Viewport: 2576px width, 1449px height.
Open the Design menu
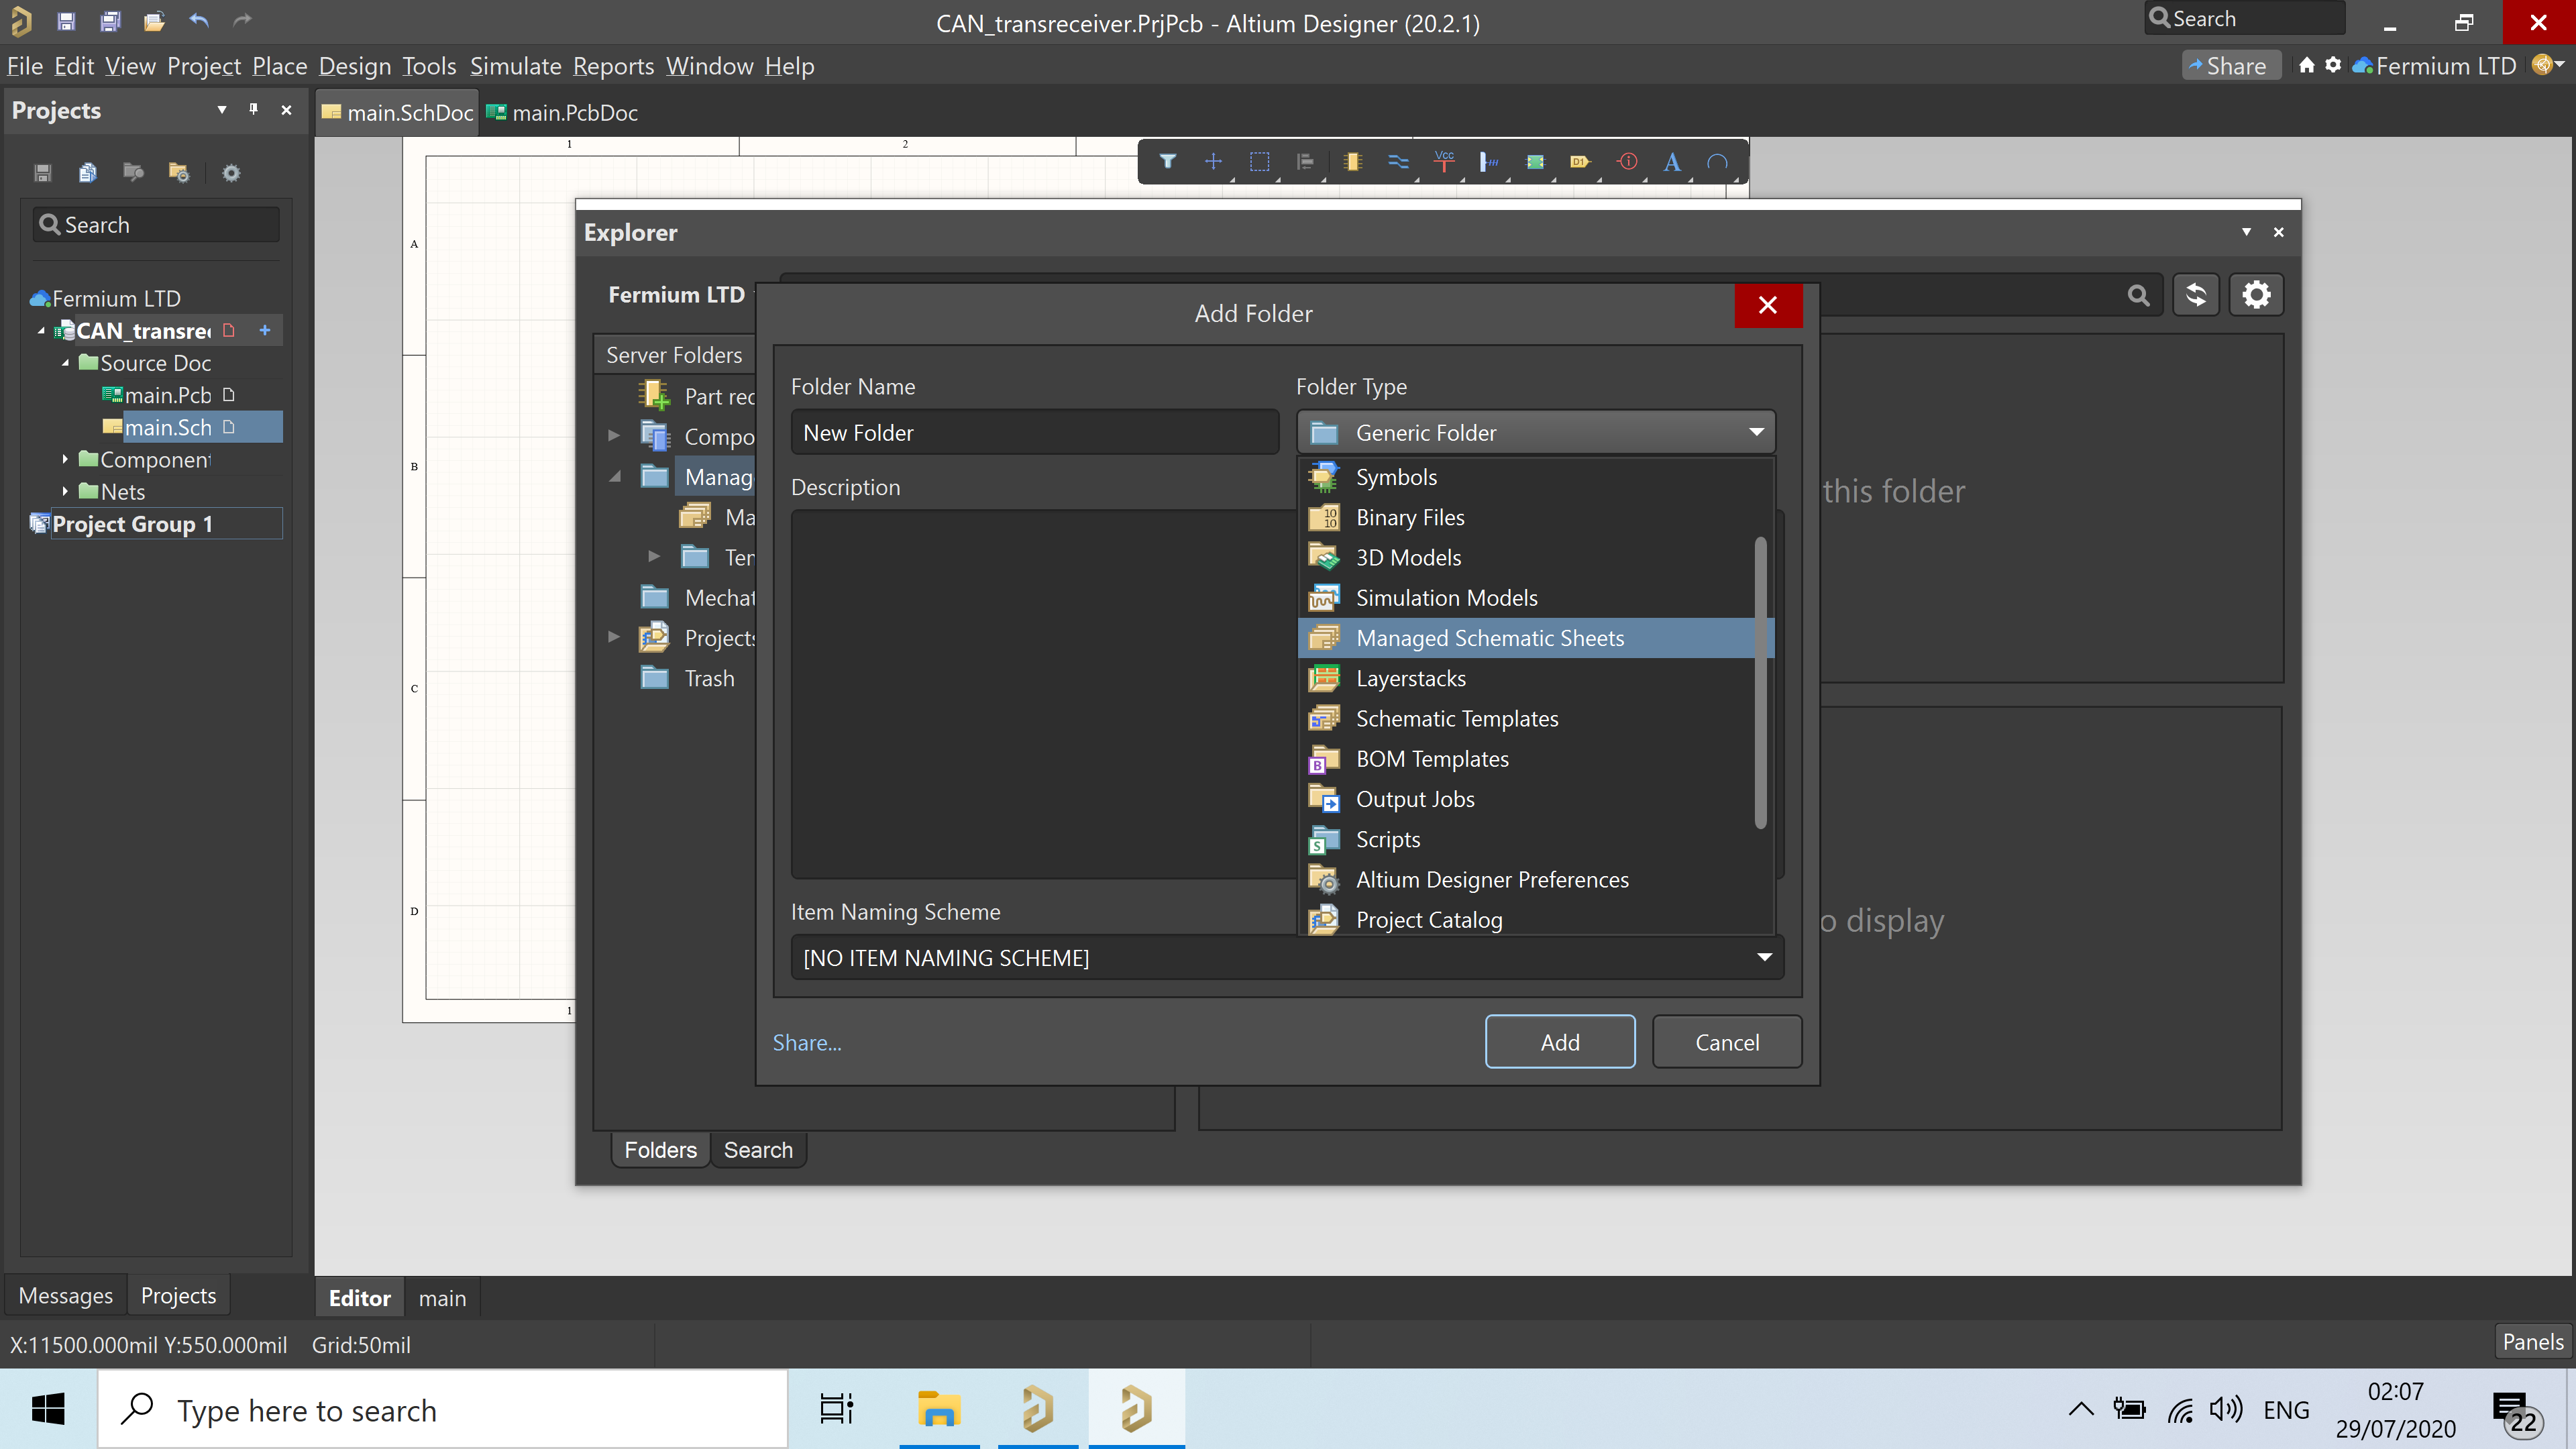(x=354, y=66)
